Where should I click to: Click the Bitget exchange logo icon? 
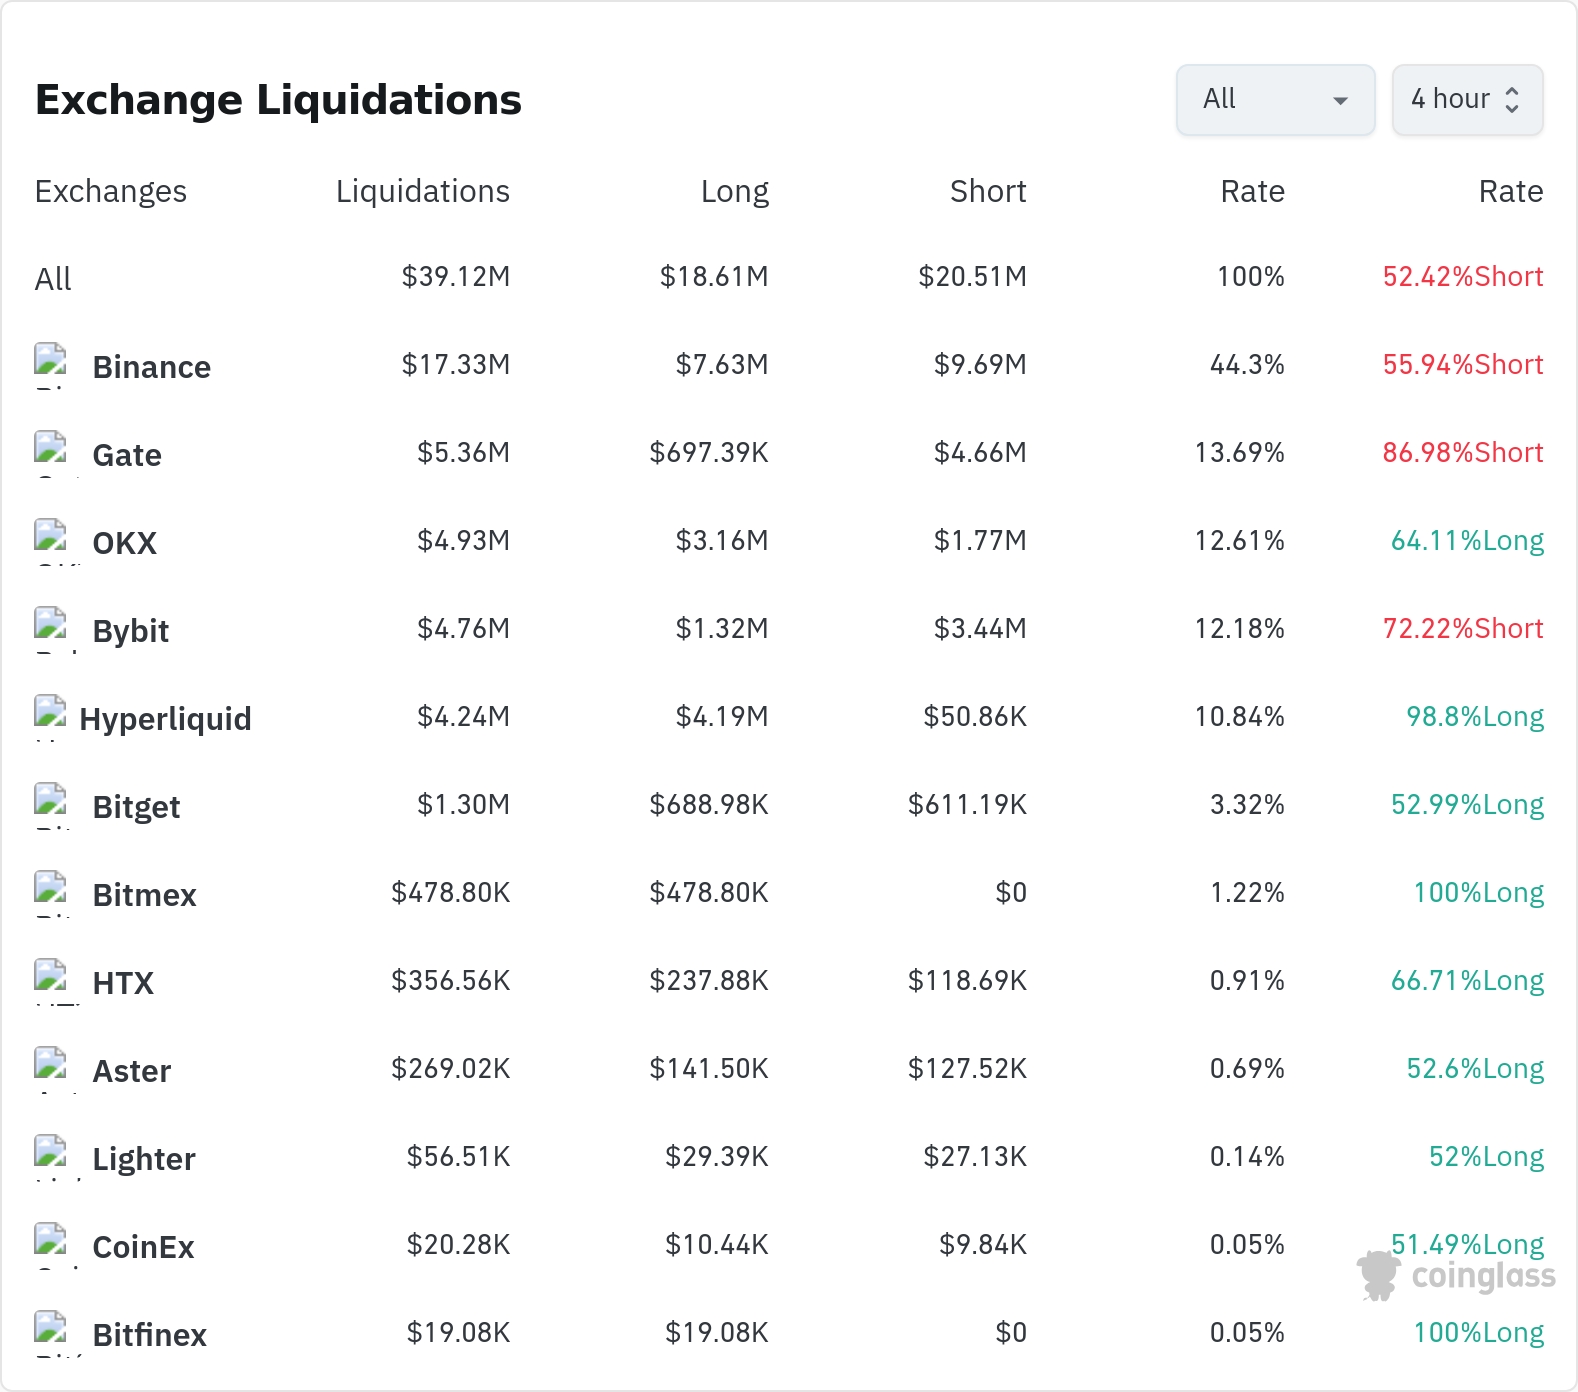point(50,806)
